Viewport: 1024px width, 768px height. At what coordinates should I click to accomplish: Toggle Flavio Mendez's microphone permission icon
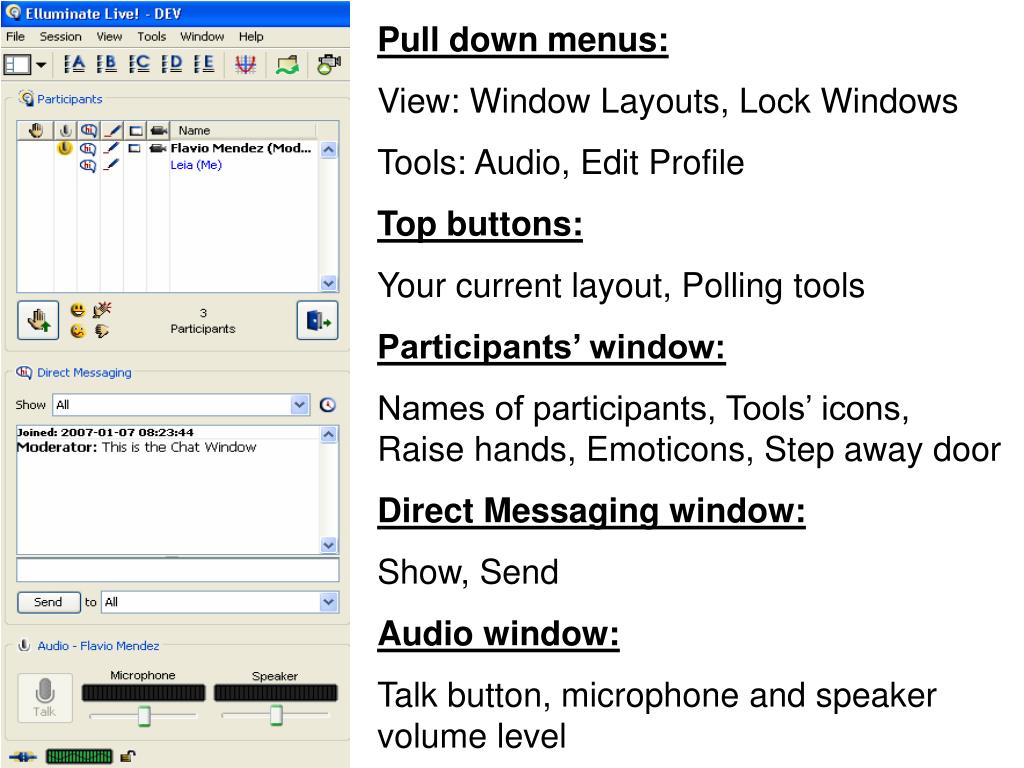(65, 148)
